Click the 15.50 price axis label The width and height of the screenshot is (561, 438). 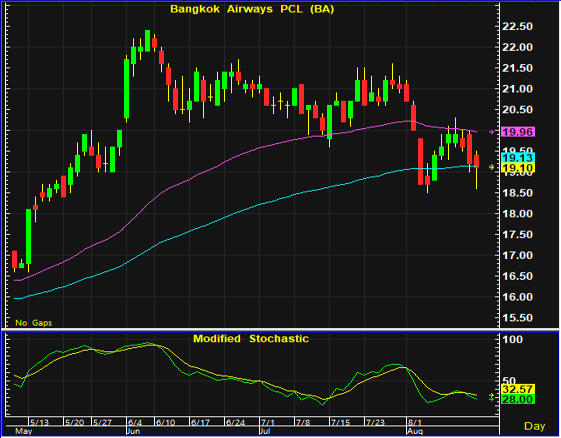pyautogui.click(x=517, y=317)
